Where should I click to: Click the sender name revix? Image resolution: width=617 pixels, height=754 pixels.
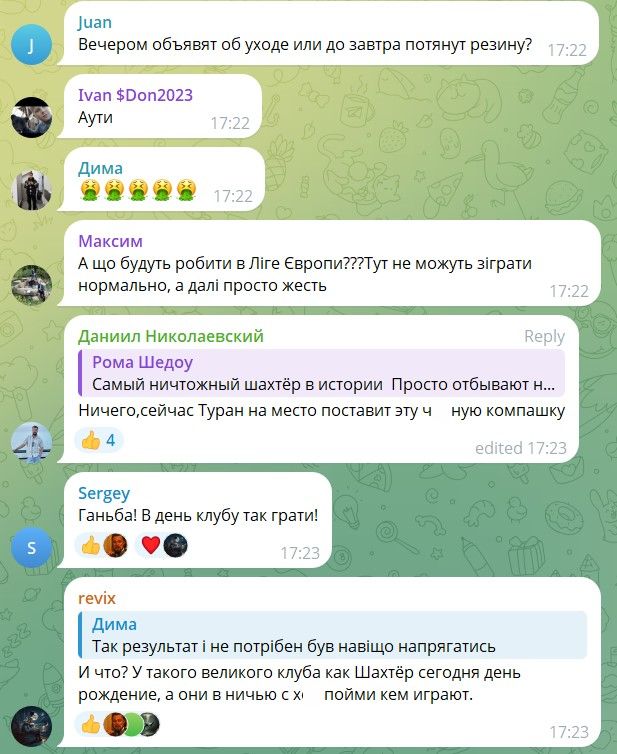pos(97,598)
